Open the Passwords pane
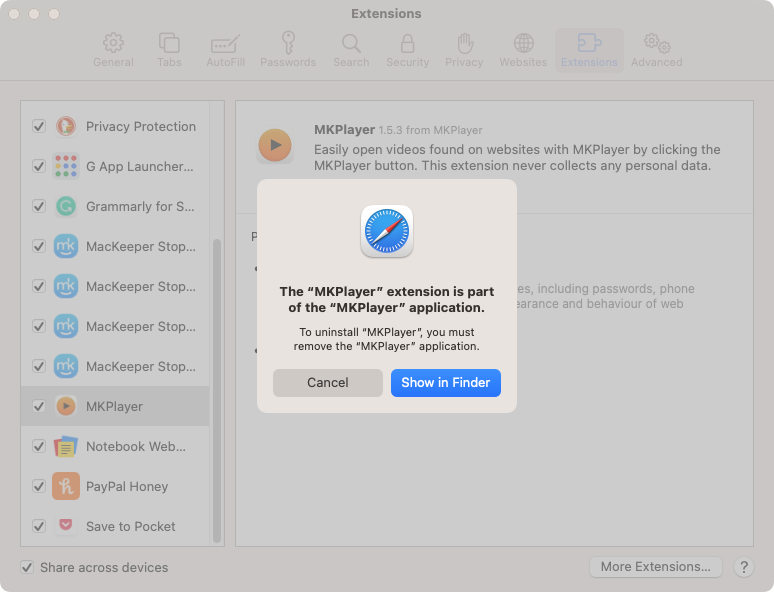 point(288,50)
